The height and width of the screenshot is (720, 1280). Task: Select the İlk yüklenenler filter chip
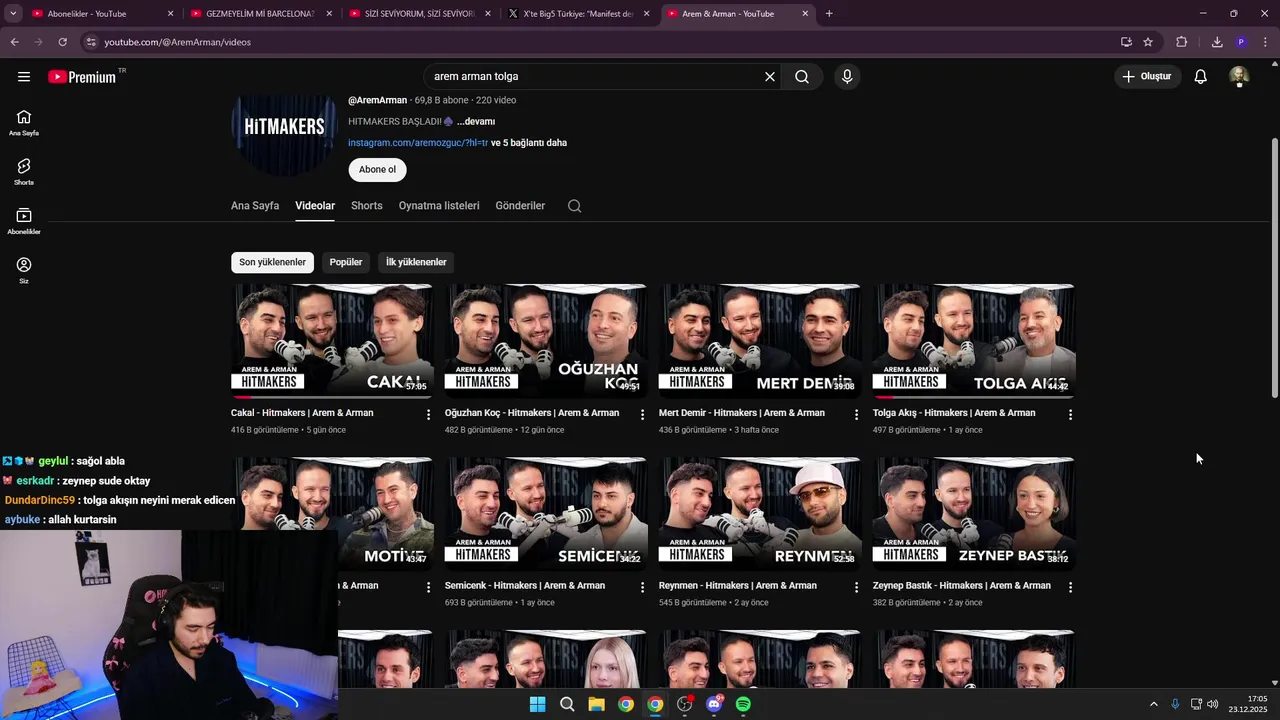point(416,262)
